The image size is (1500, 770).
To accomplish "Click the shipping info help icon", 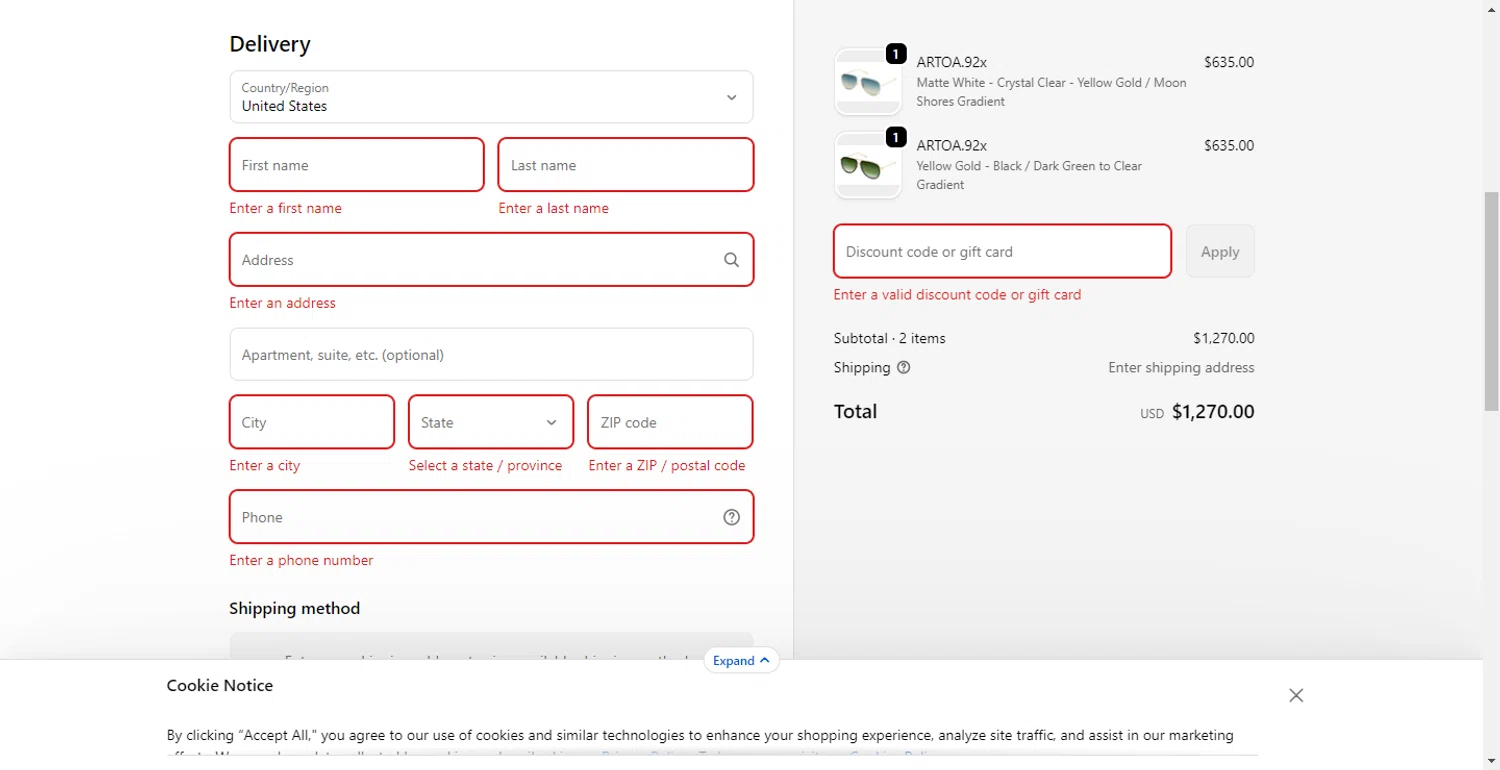I will click(904, 367).
